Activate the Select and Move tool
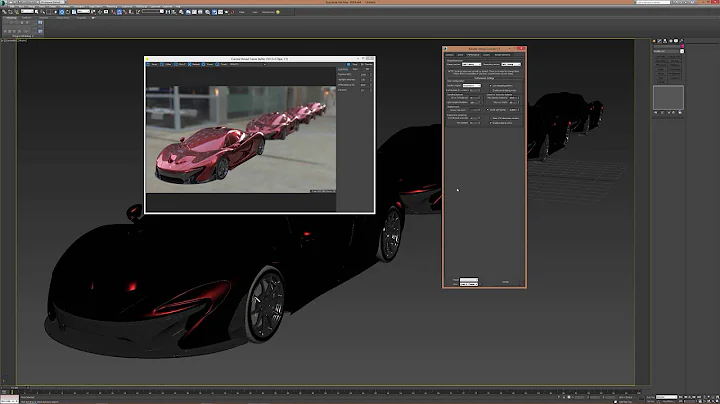720x404 pixels. 62,12
